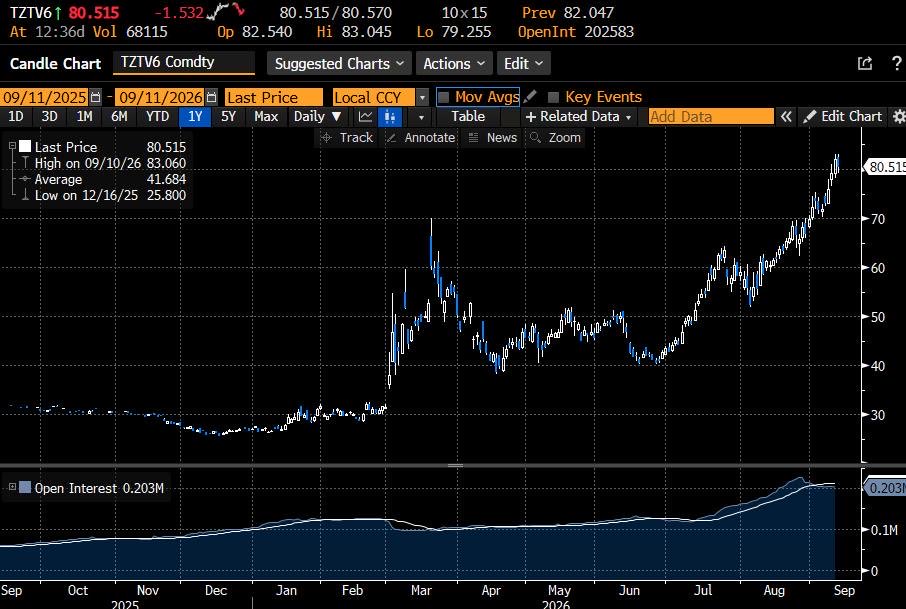Select 1D time range
Screen dimensions: 906x609
pyautogui.click(x=16, y=117)
